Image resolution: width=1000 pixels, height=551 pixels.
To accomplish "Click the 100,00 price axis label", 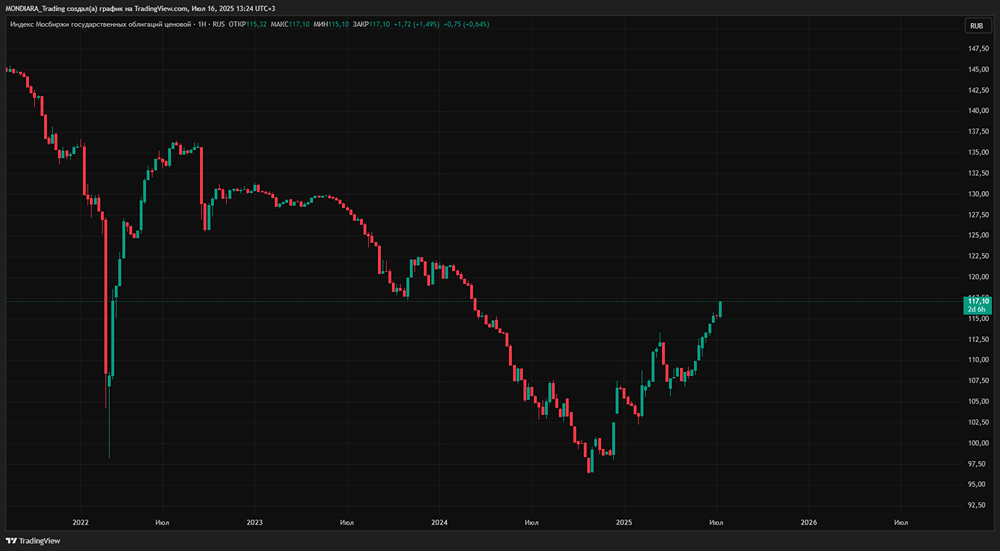I will [978, 443].
